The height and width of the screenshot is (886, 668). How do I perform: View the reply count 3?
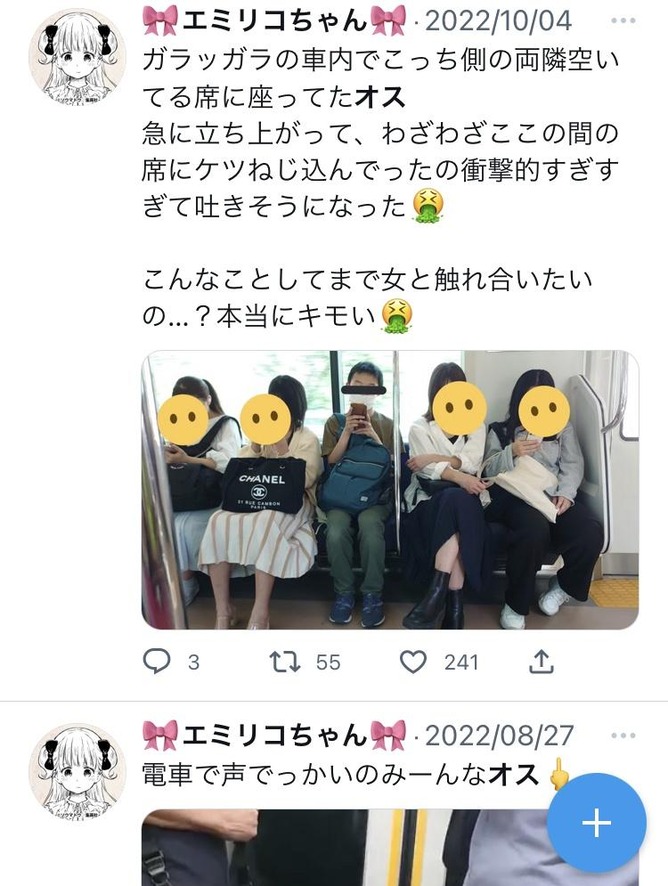pos(194,662)
